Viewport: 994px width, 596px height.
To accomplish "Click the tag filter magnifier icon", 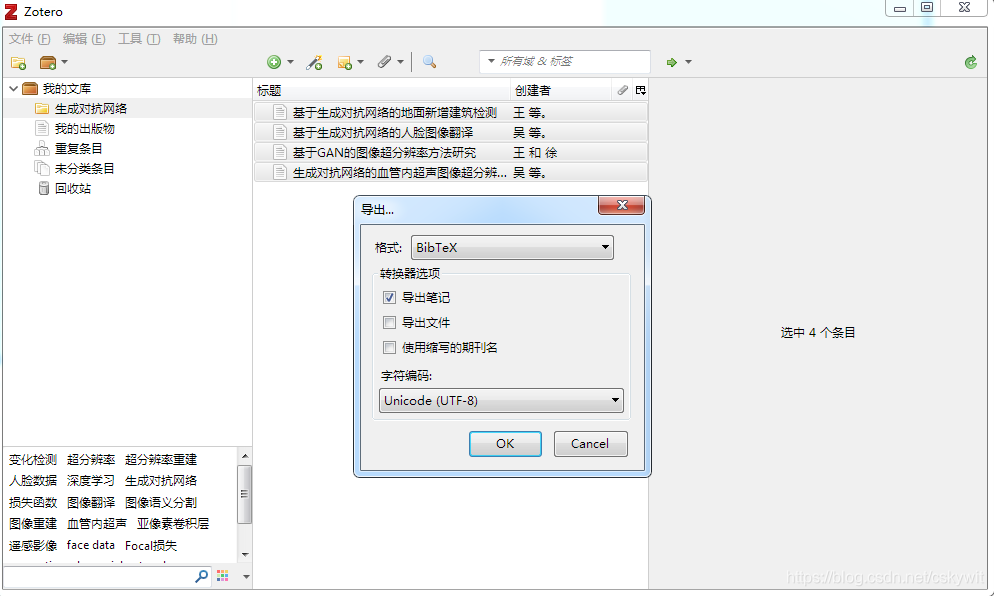I will tap(202, 576).
